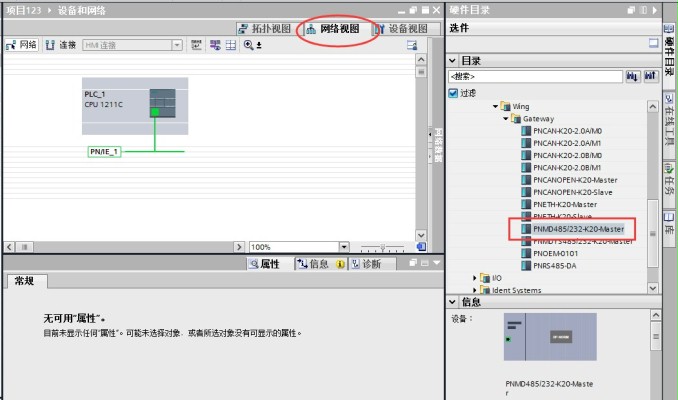This screenshot has width=678, height=400.
Task: Open the 100% zoom level dropdown
Action: (x=344, y=247)
